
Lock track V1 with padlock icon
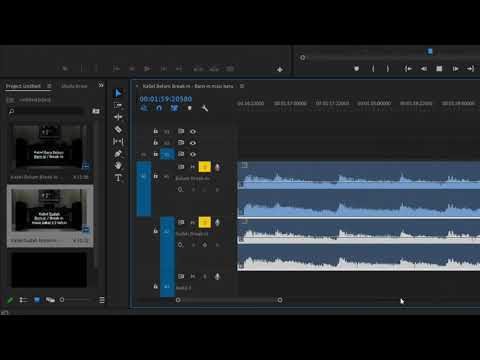156,154
